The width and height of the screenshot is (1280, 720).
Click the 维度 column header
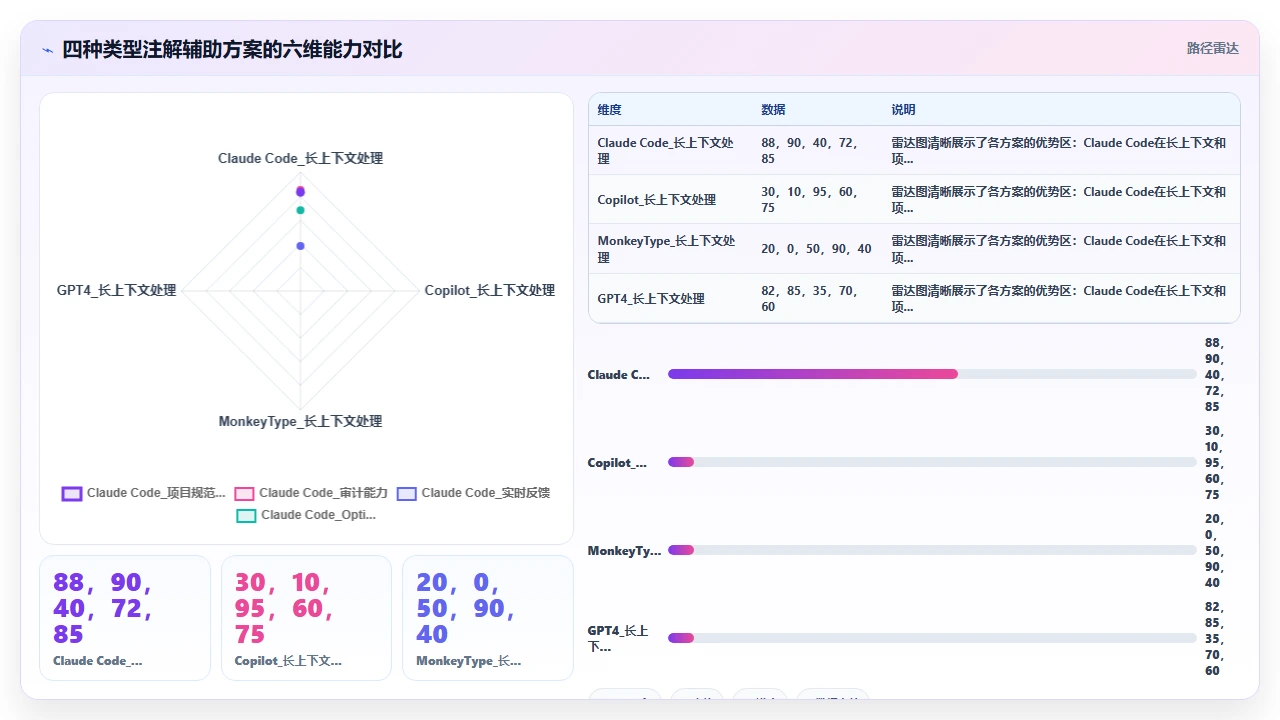point(609,110)
